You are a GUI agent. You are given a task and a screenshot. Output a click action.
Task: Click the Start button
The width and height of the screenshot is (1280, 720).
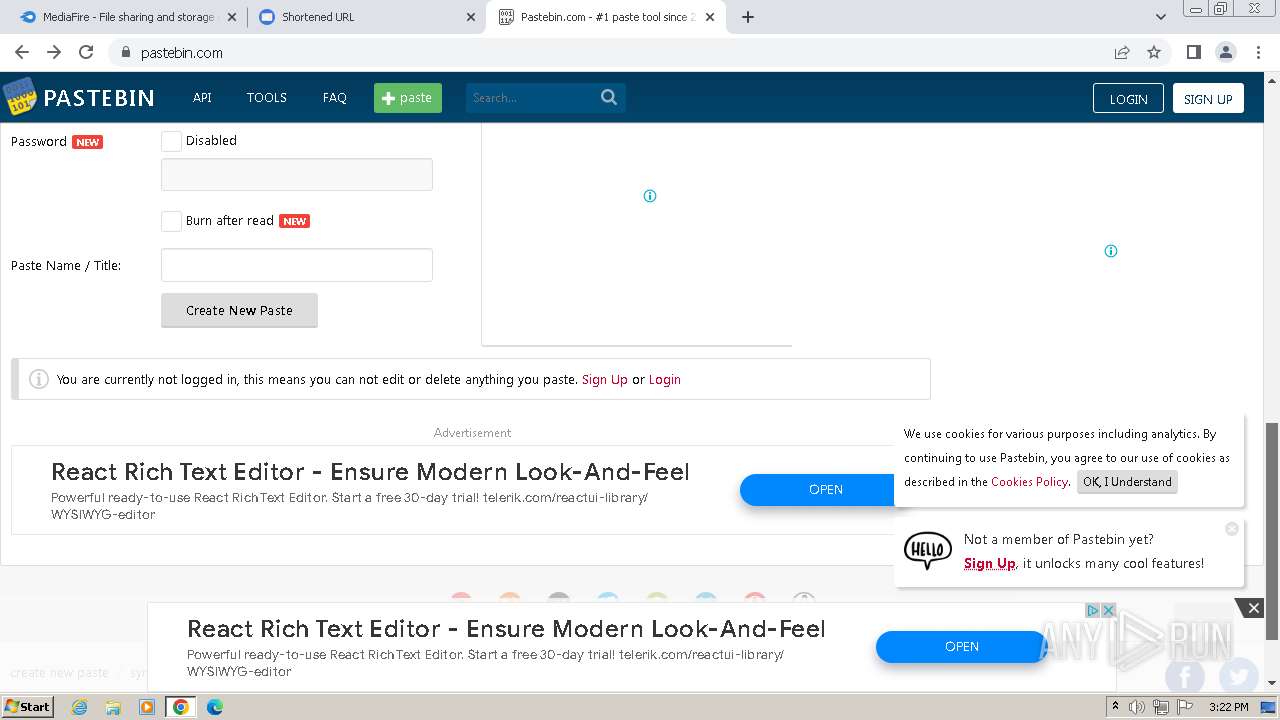tap(28, 707)
